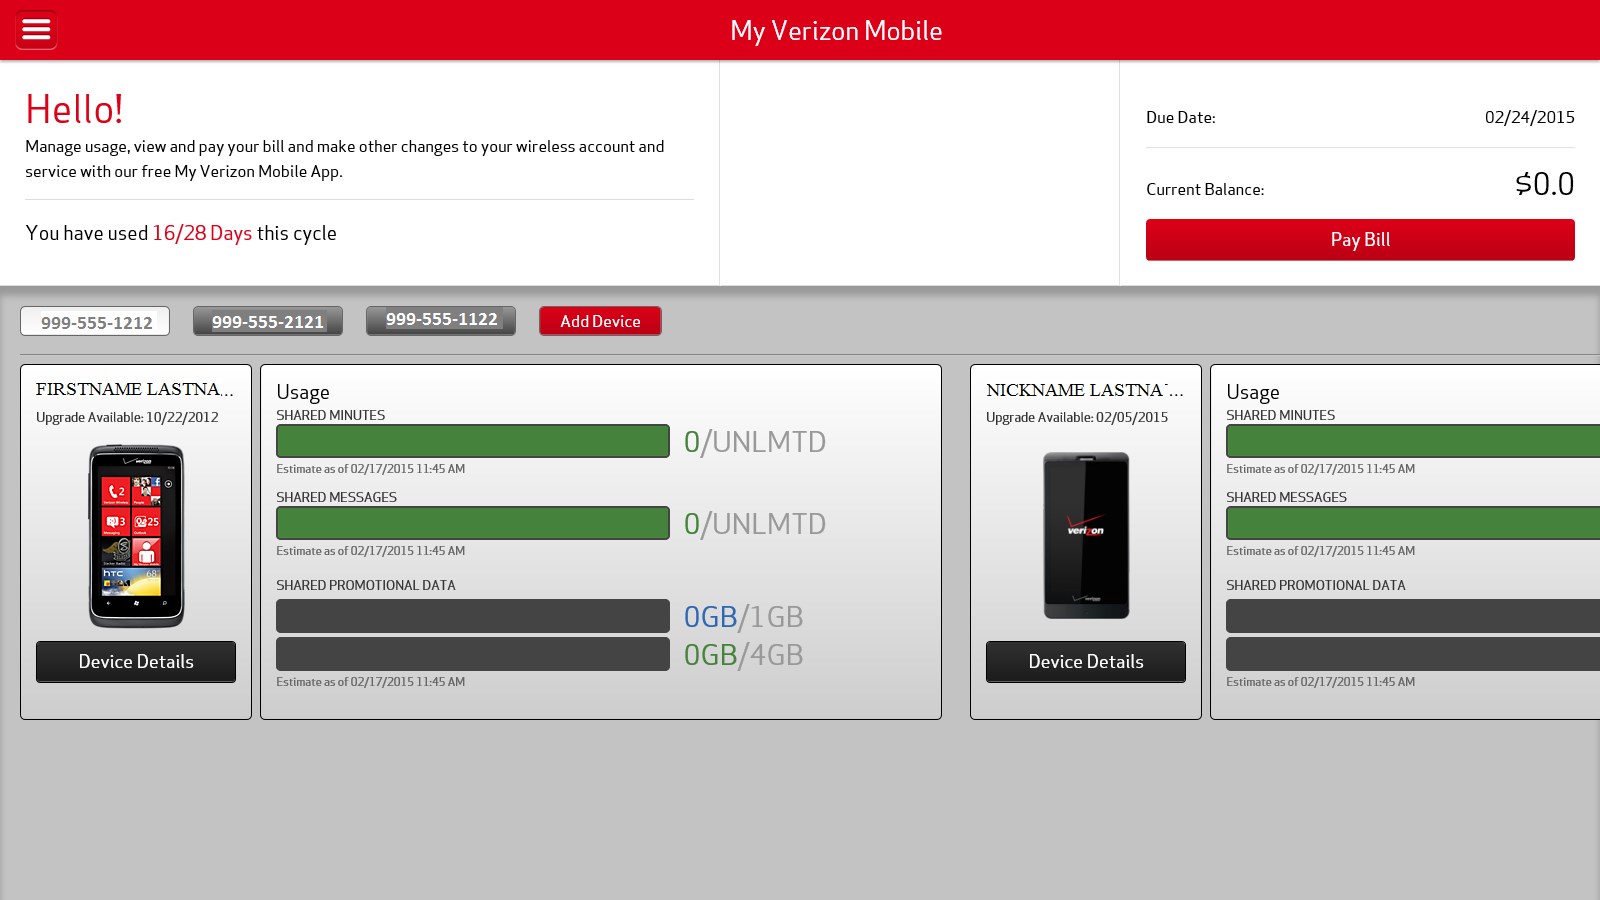
Task: Click the FIRSTNAME LASTNA... truncated name header
Action: 136,390
